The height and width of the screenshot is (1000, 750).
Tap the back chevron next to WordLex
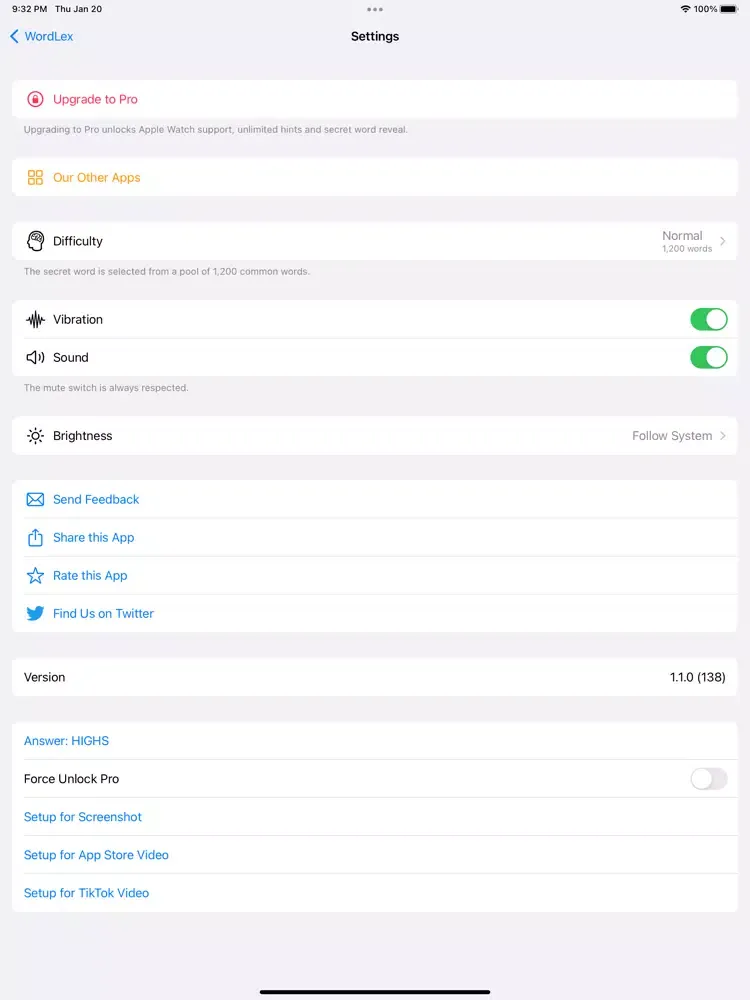click(14, 36)
